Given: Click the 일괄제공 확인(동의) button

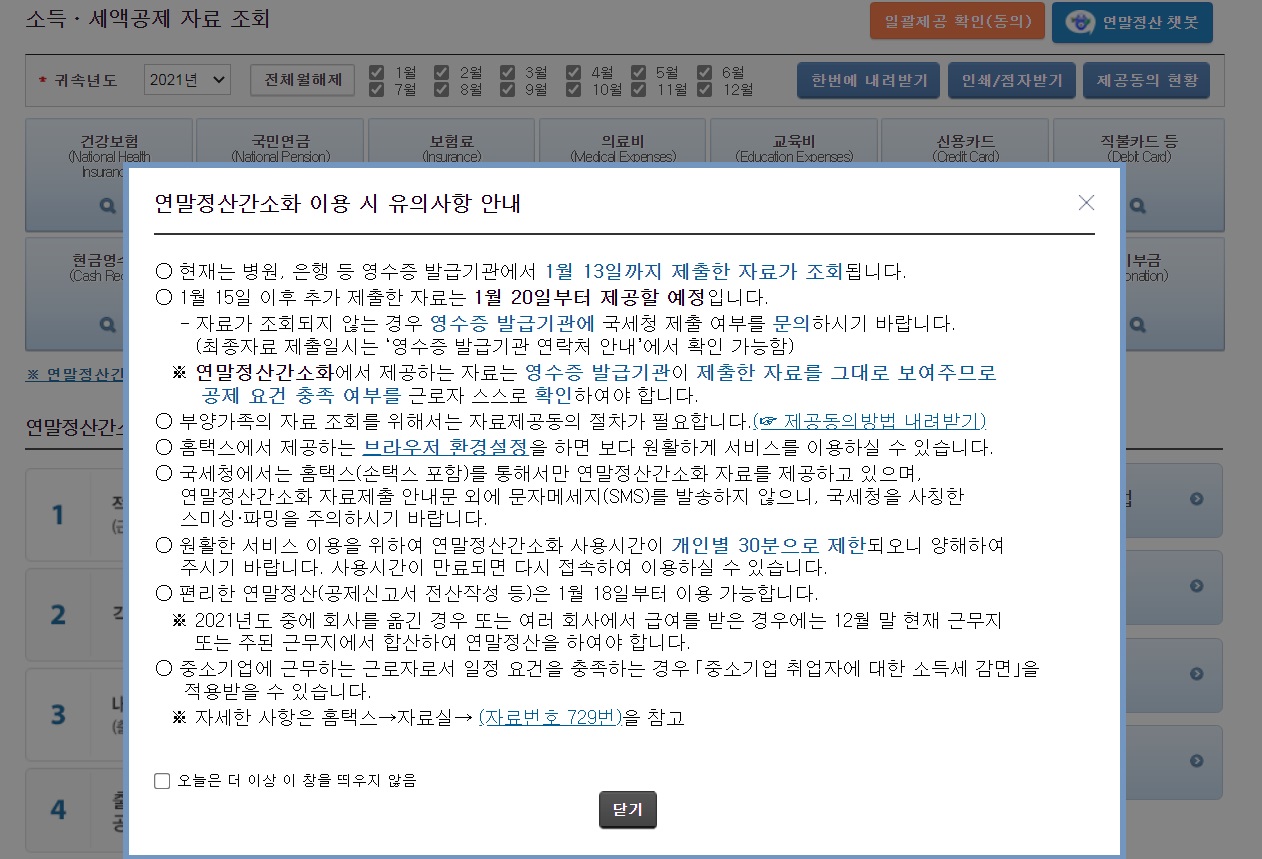Looking at the screenshot, I should tap(957, 21).
